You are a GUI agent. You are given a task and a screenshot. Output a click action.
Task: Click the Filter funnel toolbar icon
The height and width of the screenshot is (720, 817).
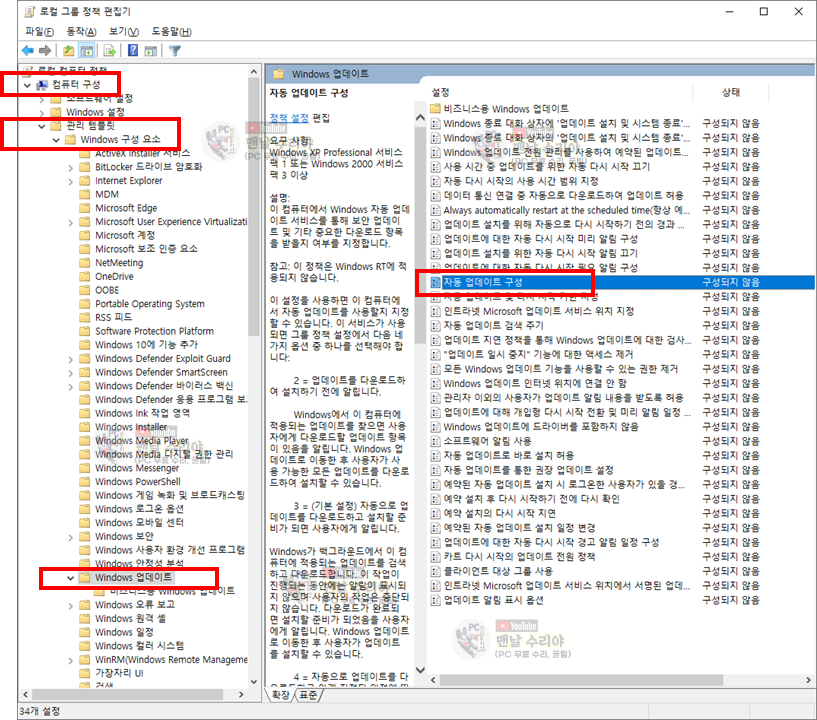175,51
